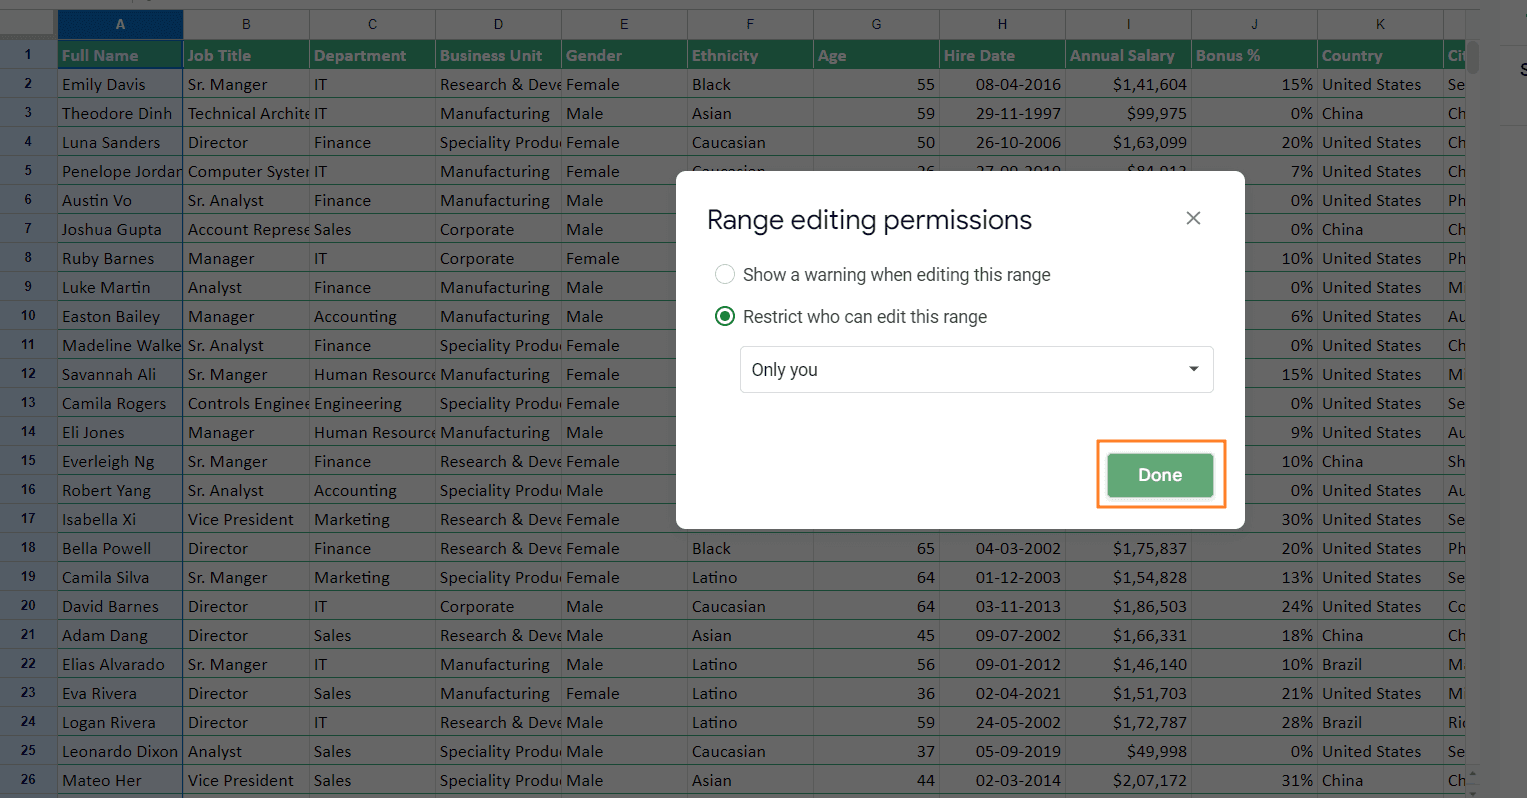Click the Bonus % header cell
Viewport: 1527px width, 798px height.
point(1254,55)
